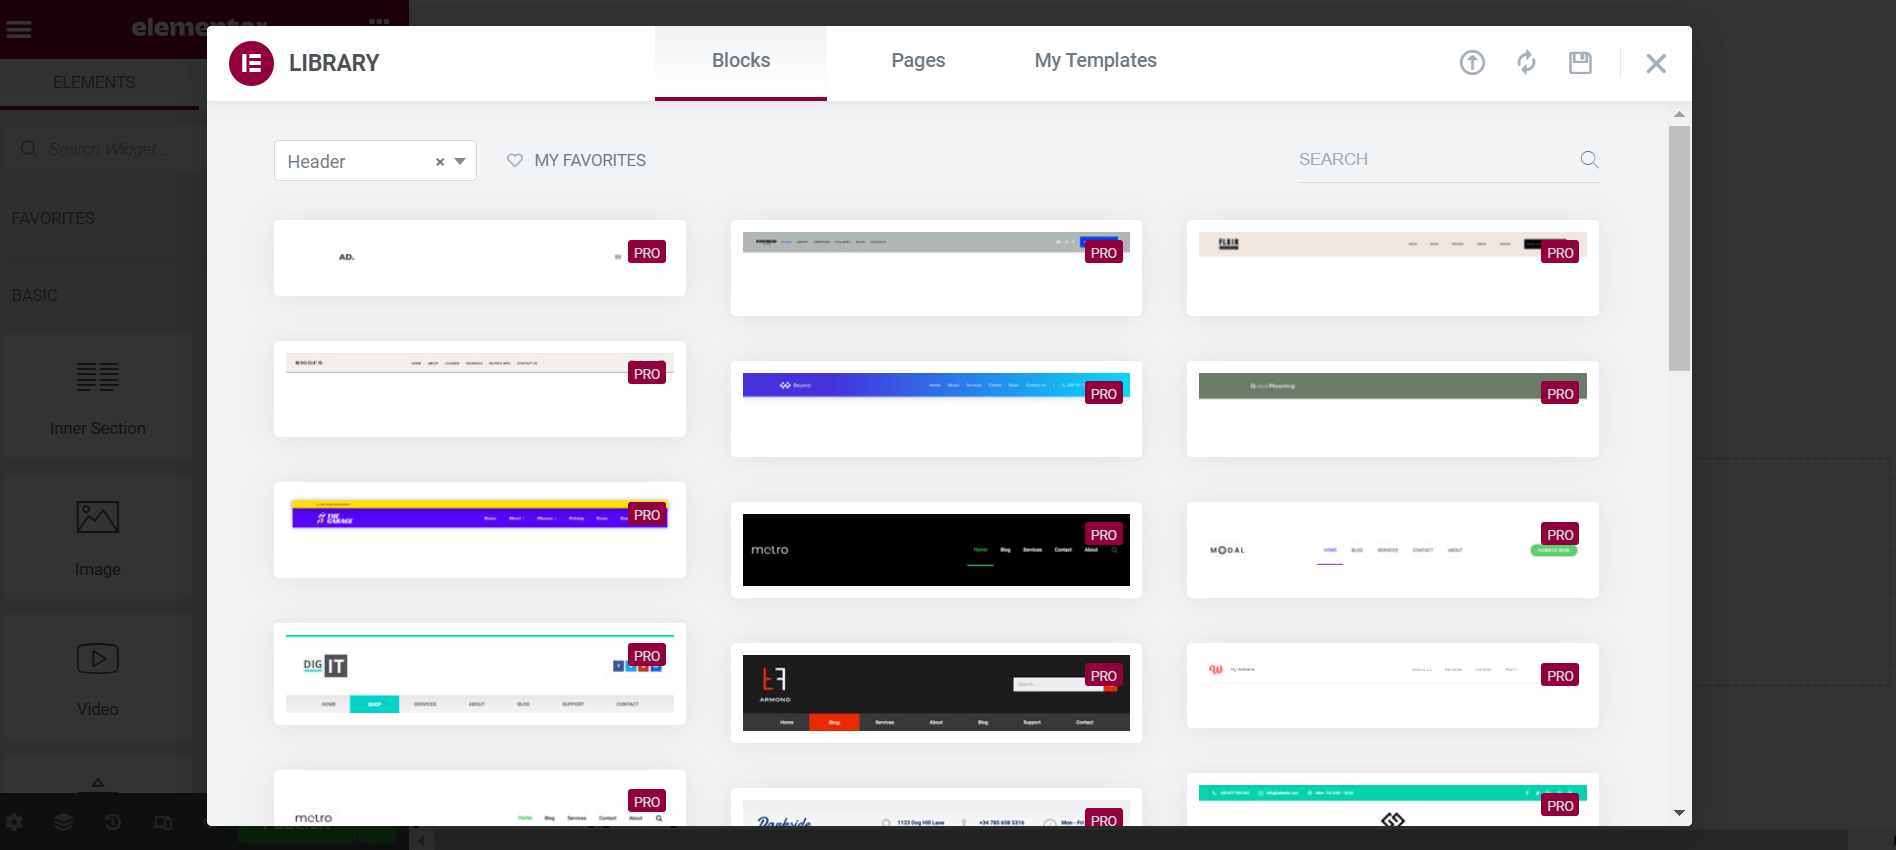
Task: Pick the purple and yellow Garage header
Action: pos(480,530)
